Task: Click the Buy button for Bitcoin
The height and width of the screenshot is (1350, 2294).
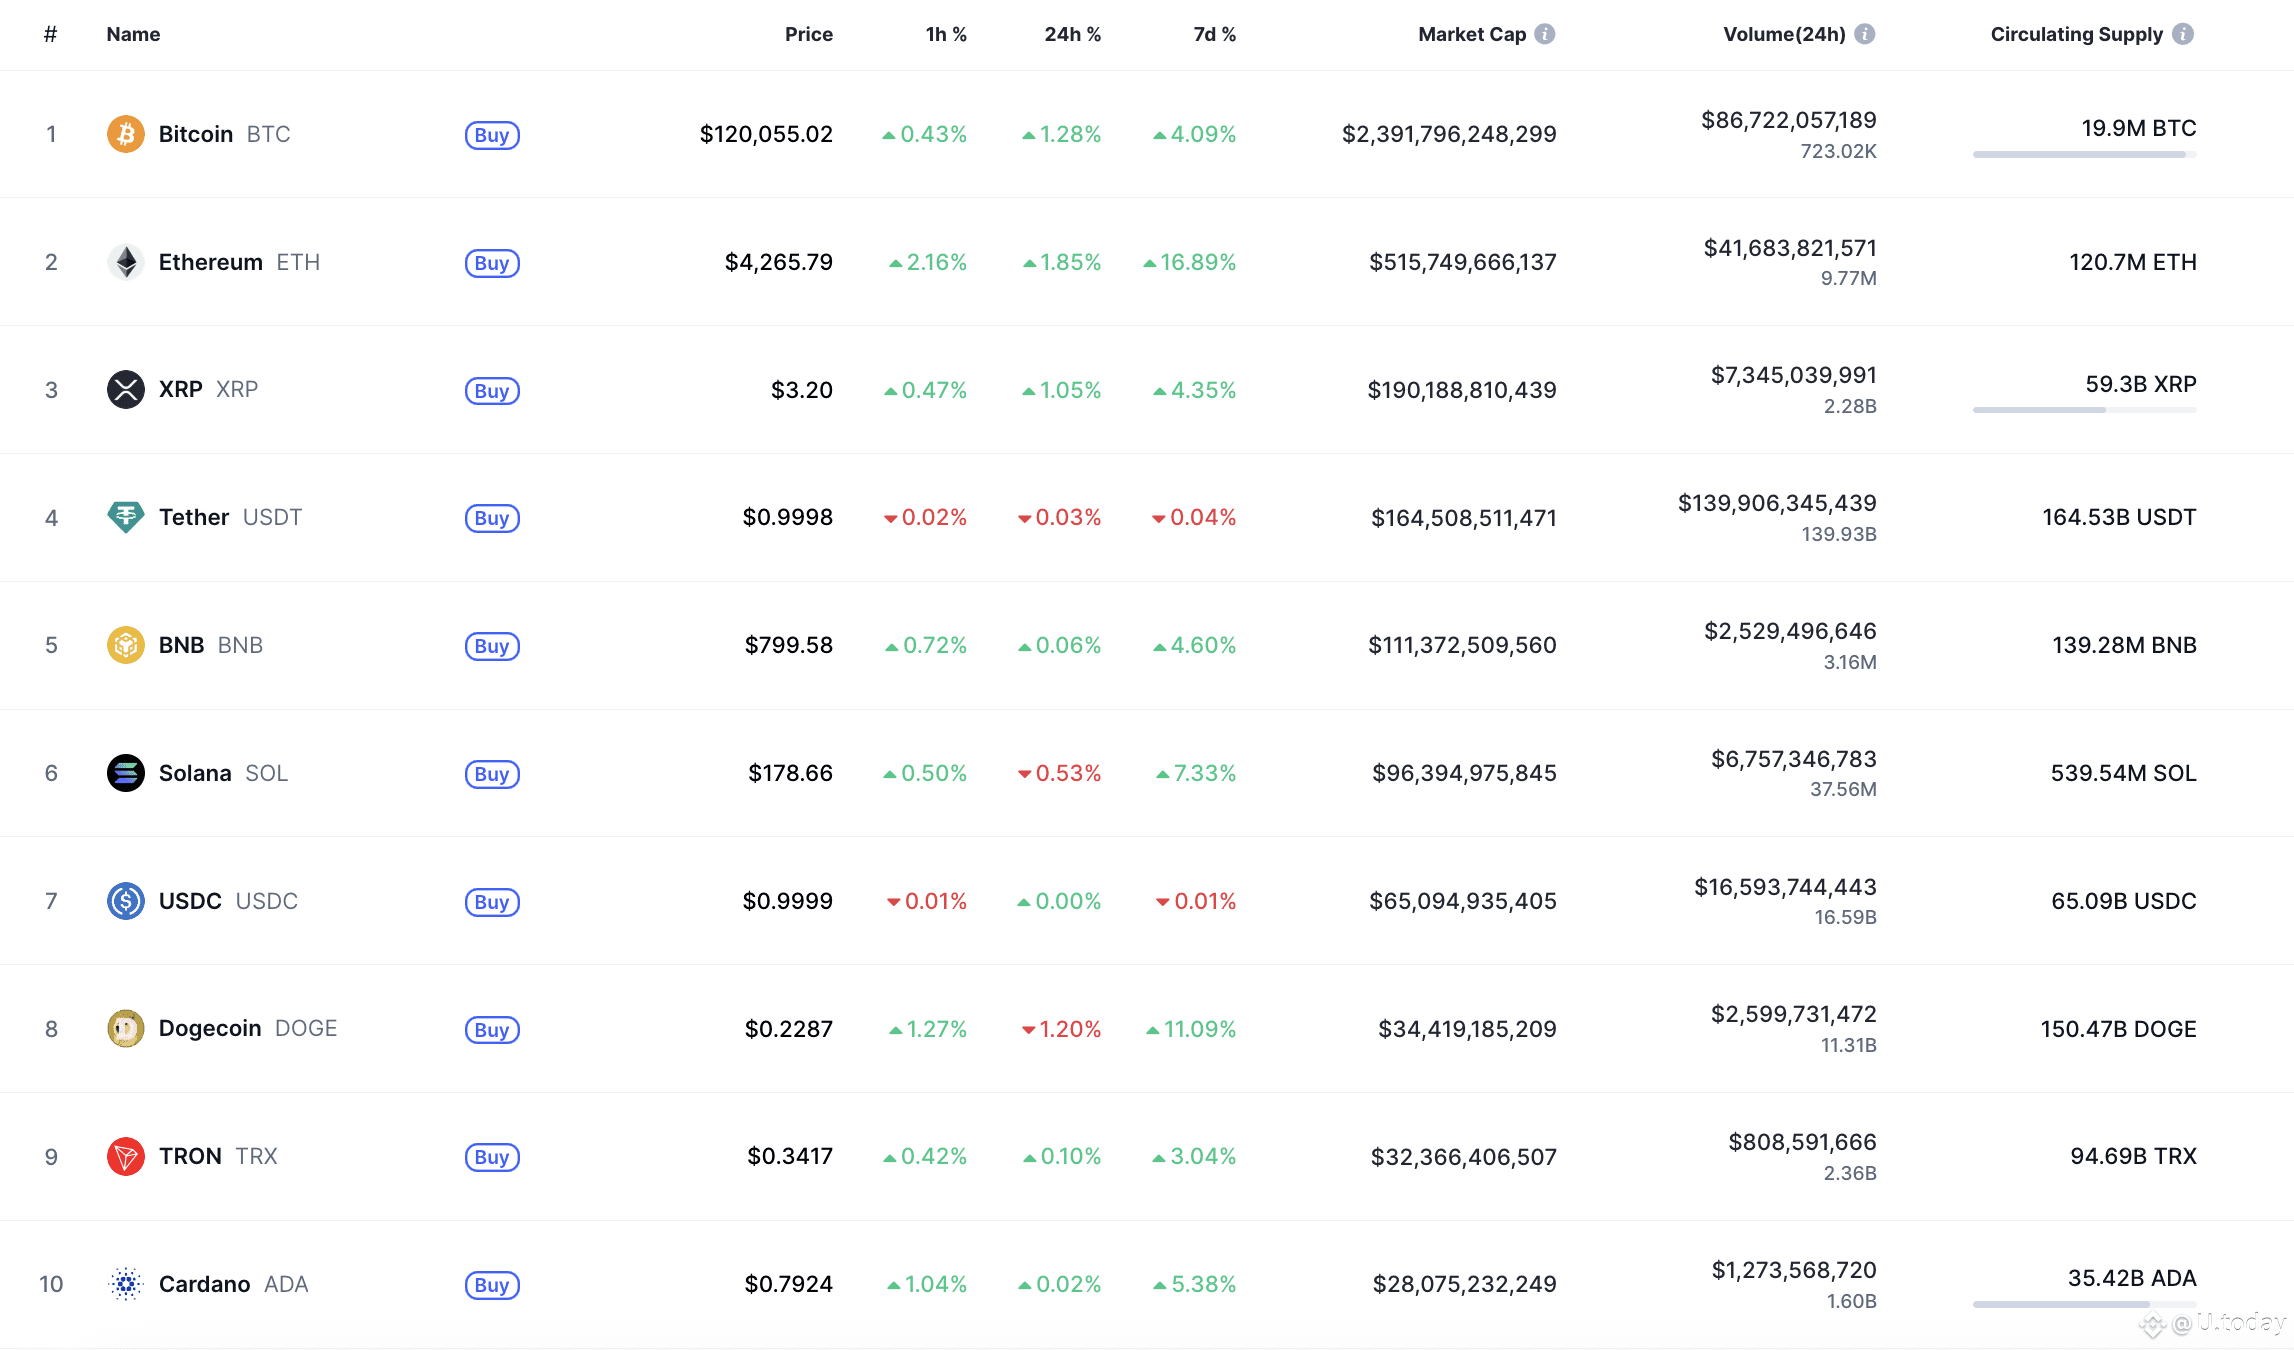Action: 492,135
